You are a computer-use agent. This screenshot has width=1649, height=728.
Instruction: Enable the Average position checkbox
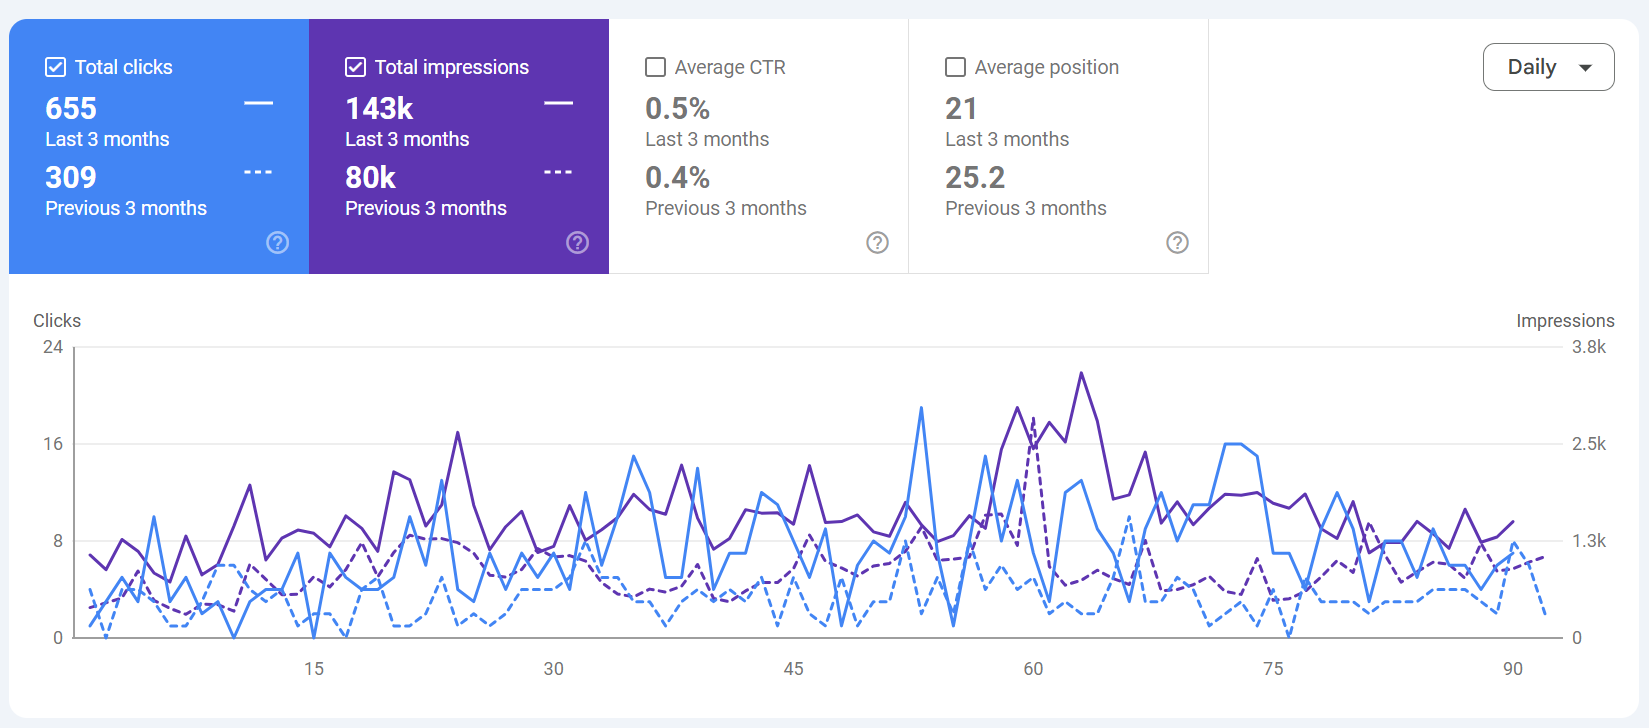(x=956, y=67)
